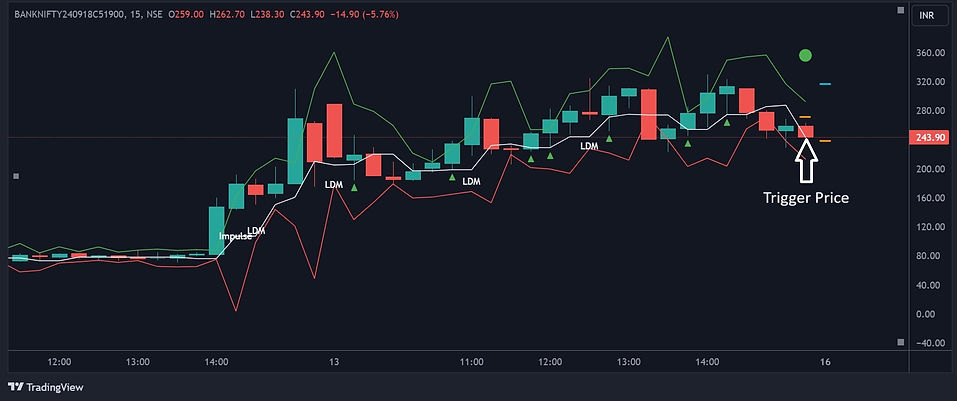Click the first green triangle after the 13 date
The width and height of the screenshot is (957, 401).
354,187
